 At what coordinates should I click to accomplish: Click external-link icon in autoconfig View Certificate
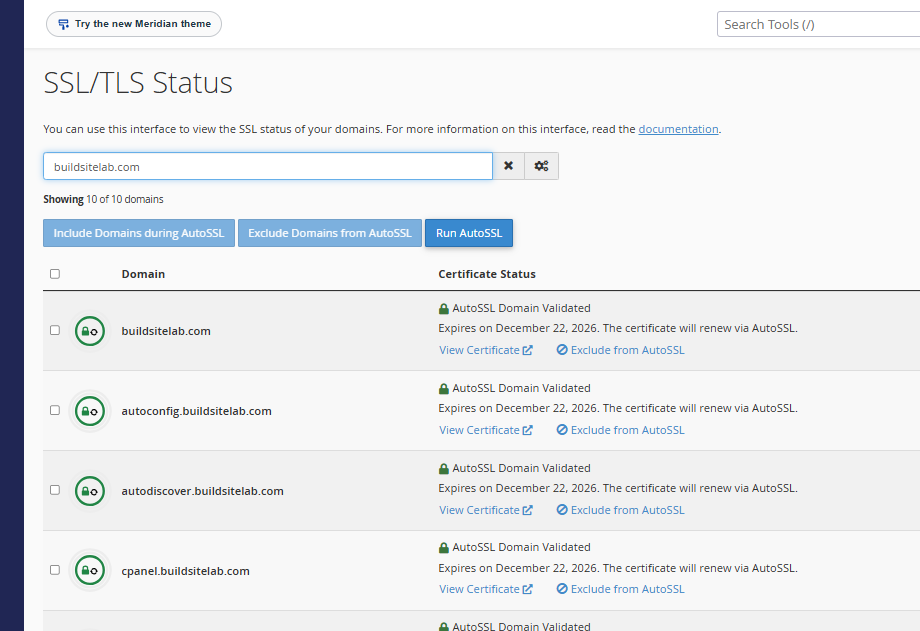tap(527, 430)
